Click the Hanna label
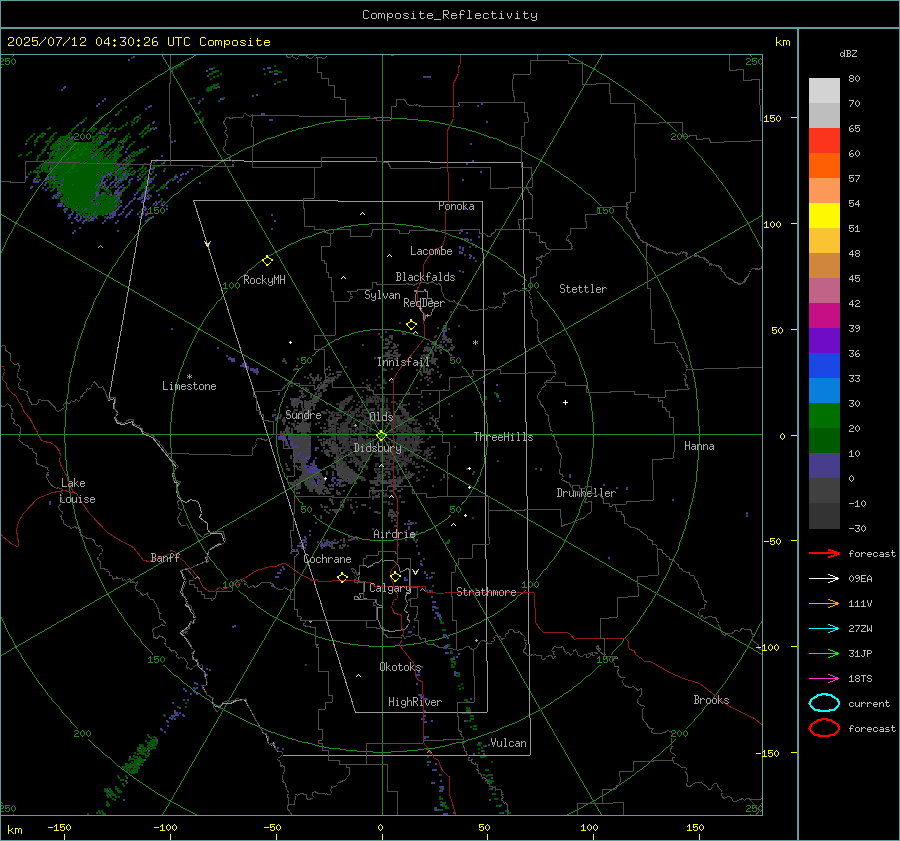Viewport: 900px width, 841px height. [x=699, y=446]
